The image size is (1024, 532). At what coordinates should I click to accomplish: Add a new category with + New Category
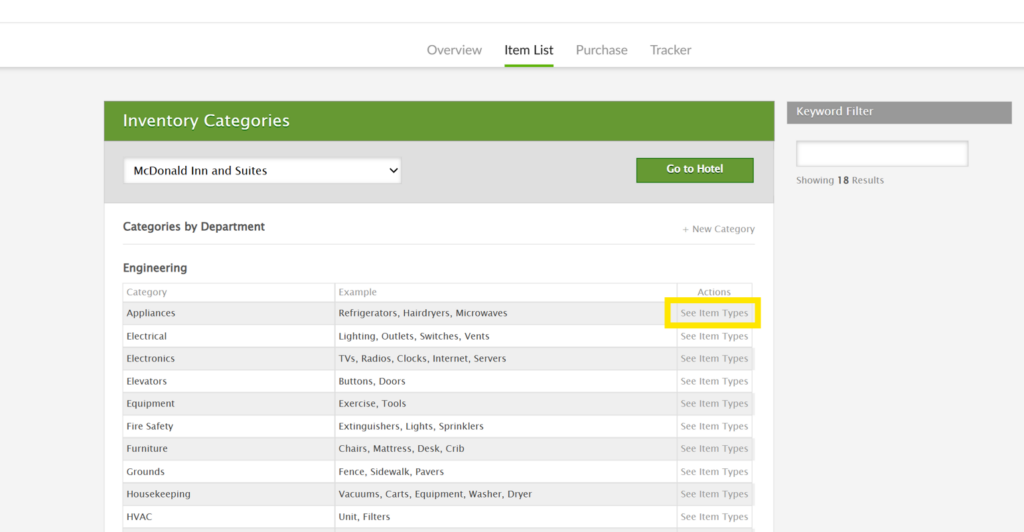(x=718, y=229)
